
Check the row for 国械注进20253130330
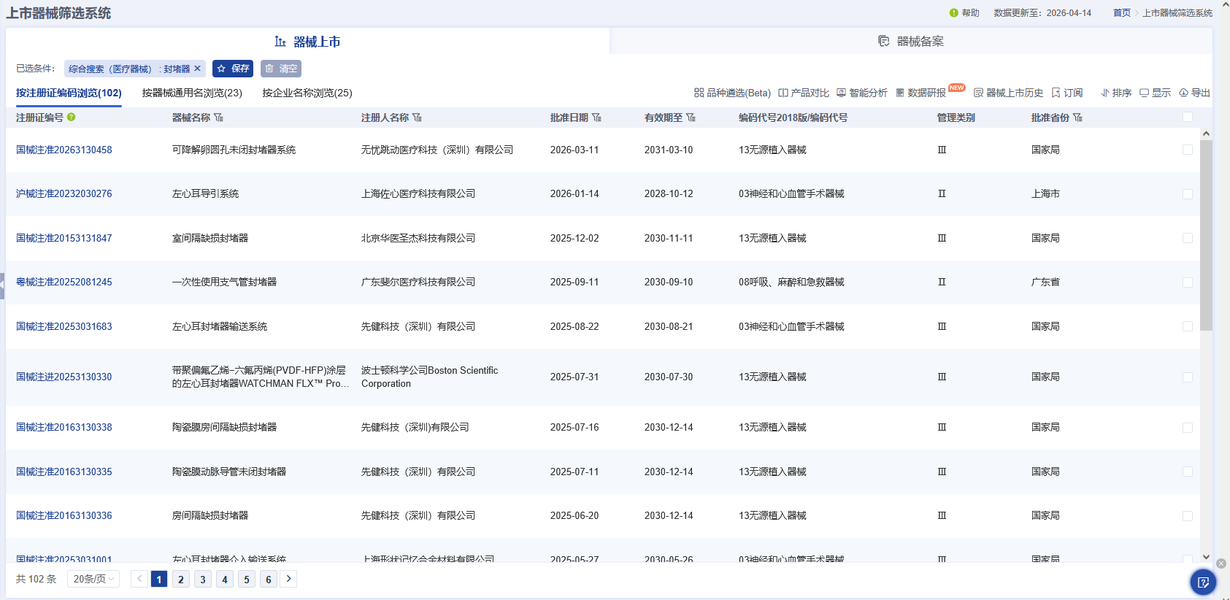pos(1187,377)
